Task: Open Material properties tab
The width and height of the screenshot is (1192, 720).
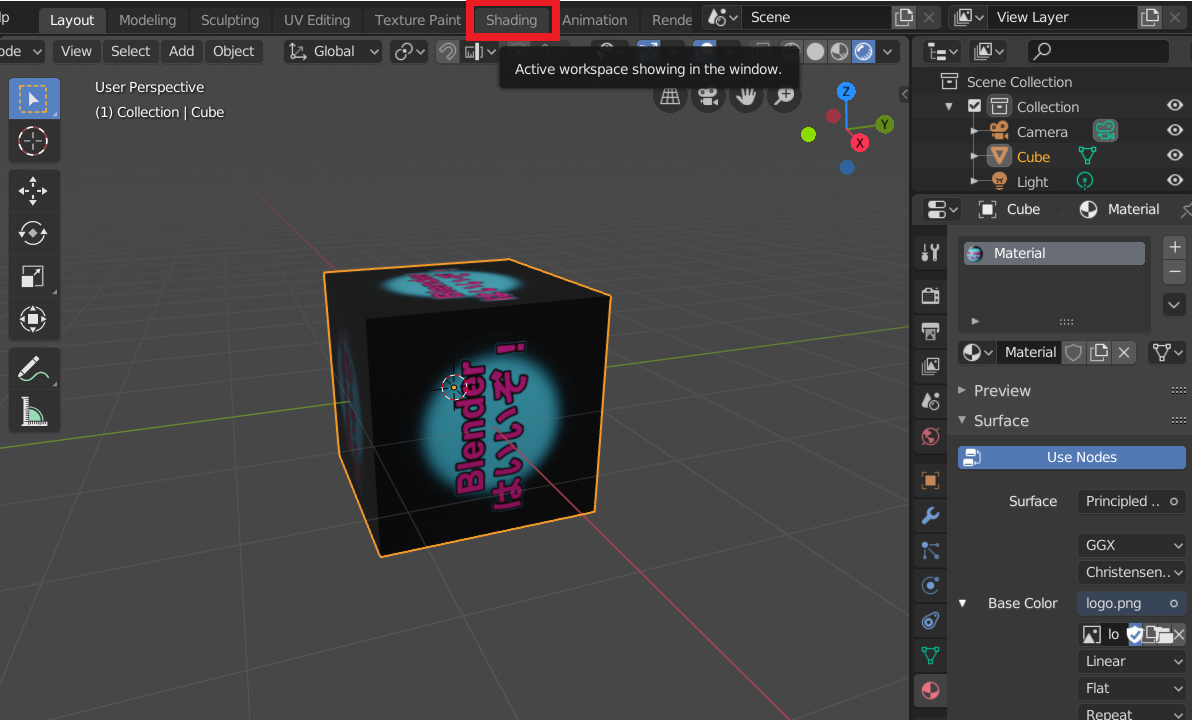Action: [930, 690]
